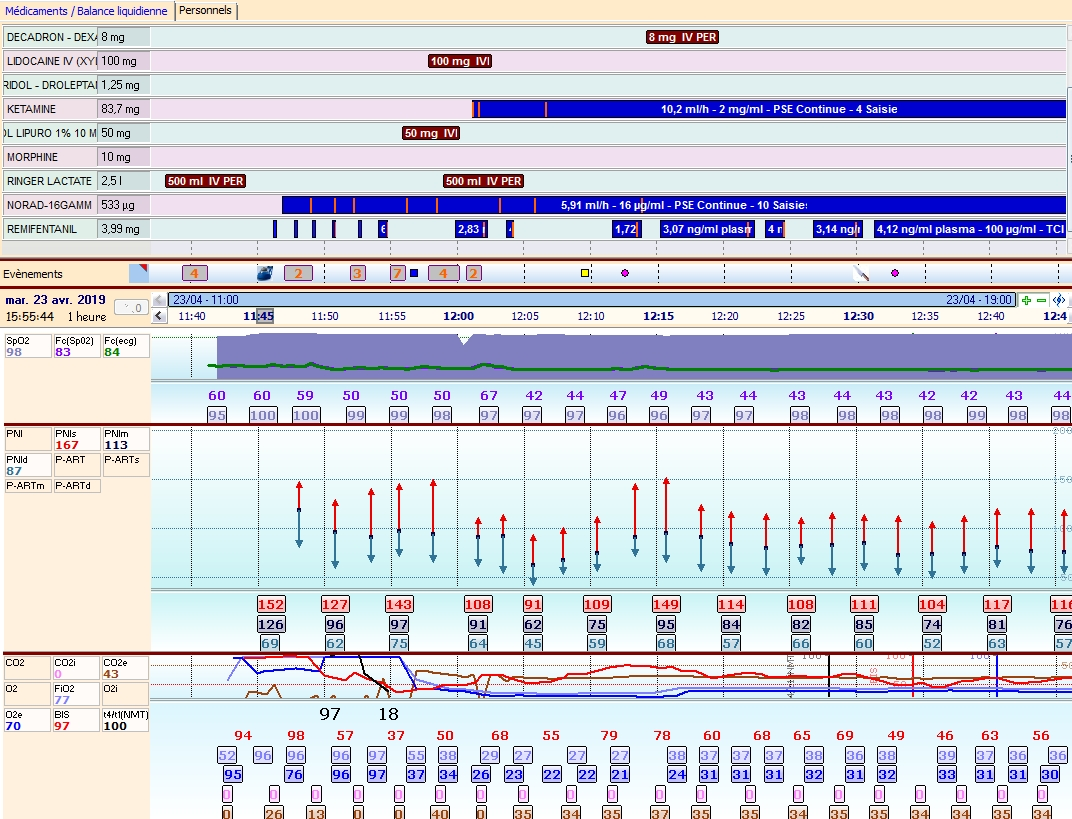Screen dimensions: 1072x819
Task: Click the PNIs parameter box showing 167
Action: [x=77, y=439]
